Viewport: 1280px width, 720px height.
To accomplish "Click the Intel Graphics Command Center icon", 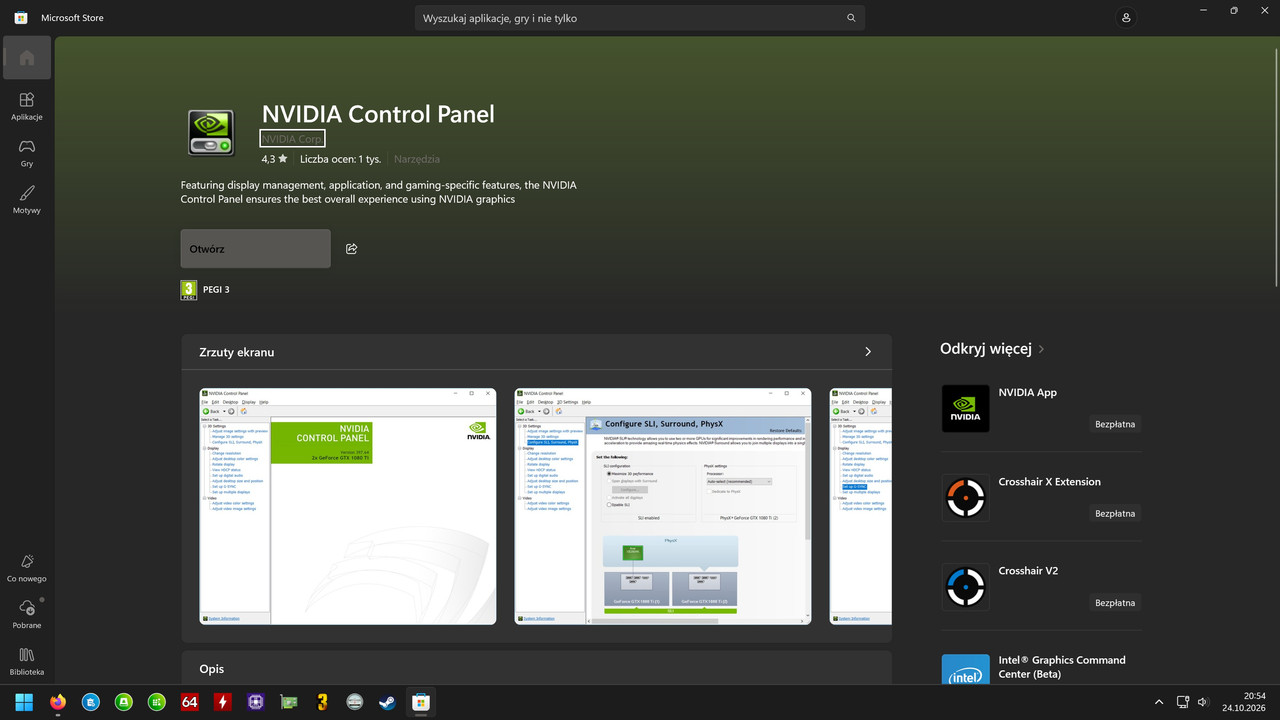I will (x=966, y=669).
